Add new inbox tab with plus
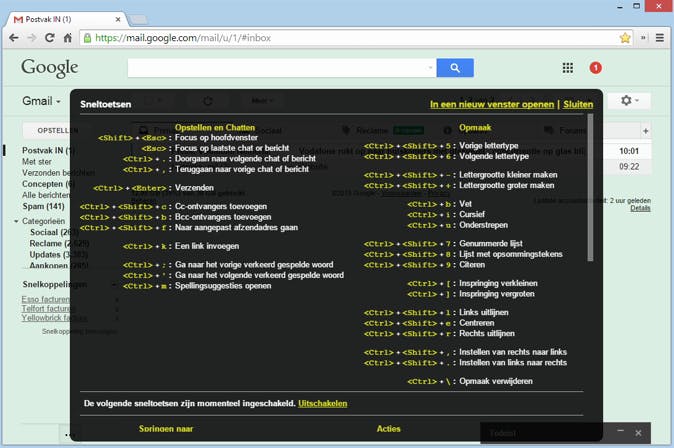Screen dimensions: 674x448 645,131
